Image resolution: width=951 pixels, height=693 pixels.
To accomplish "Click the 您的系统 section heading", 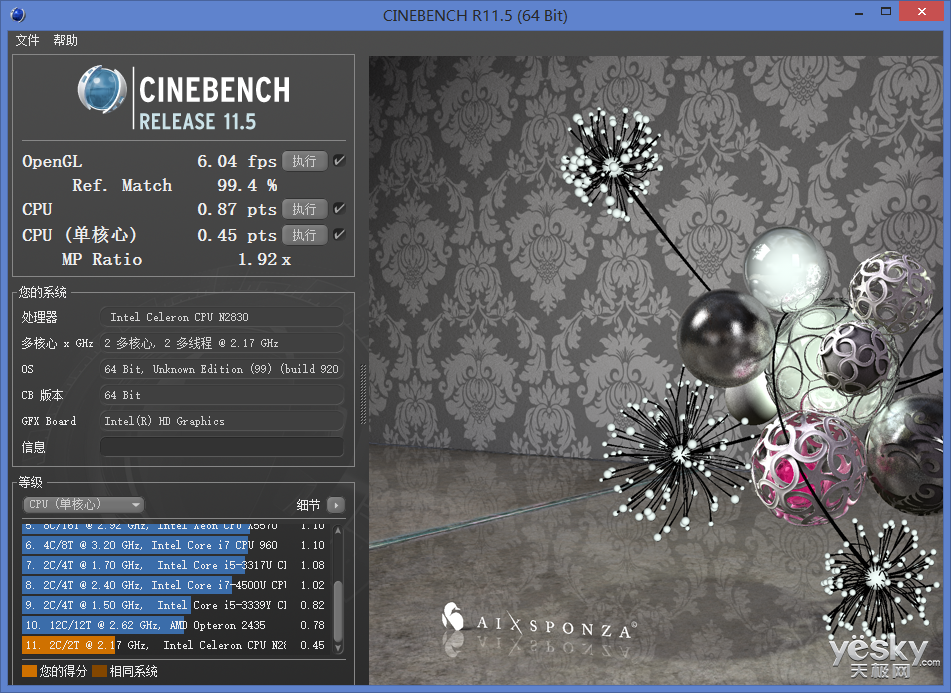I will [x=42, y=292].
